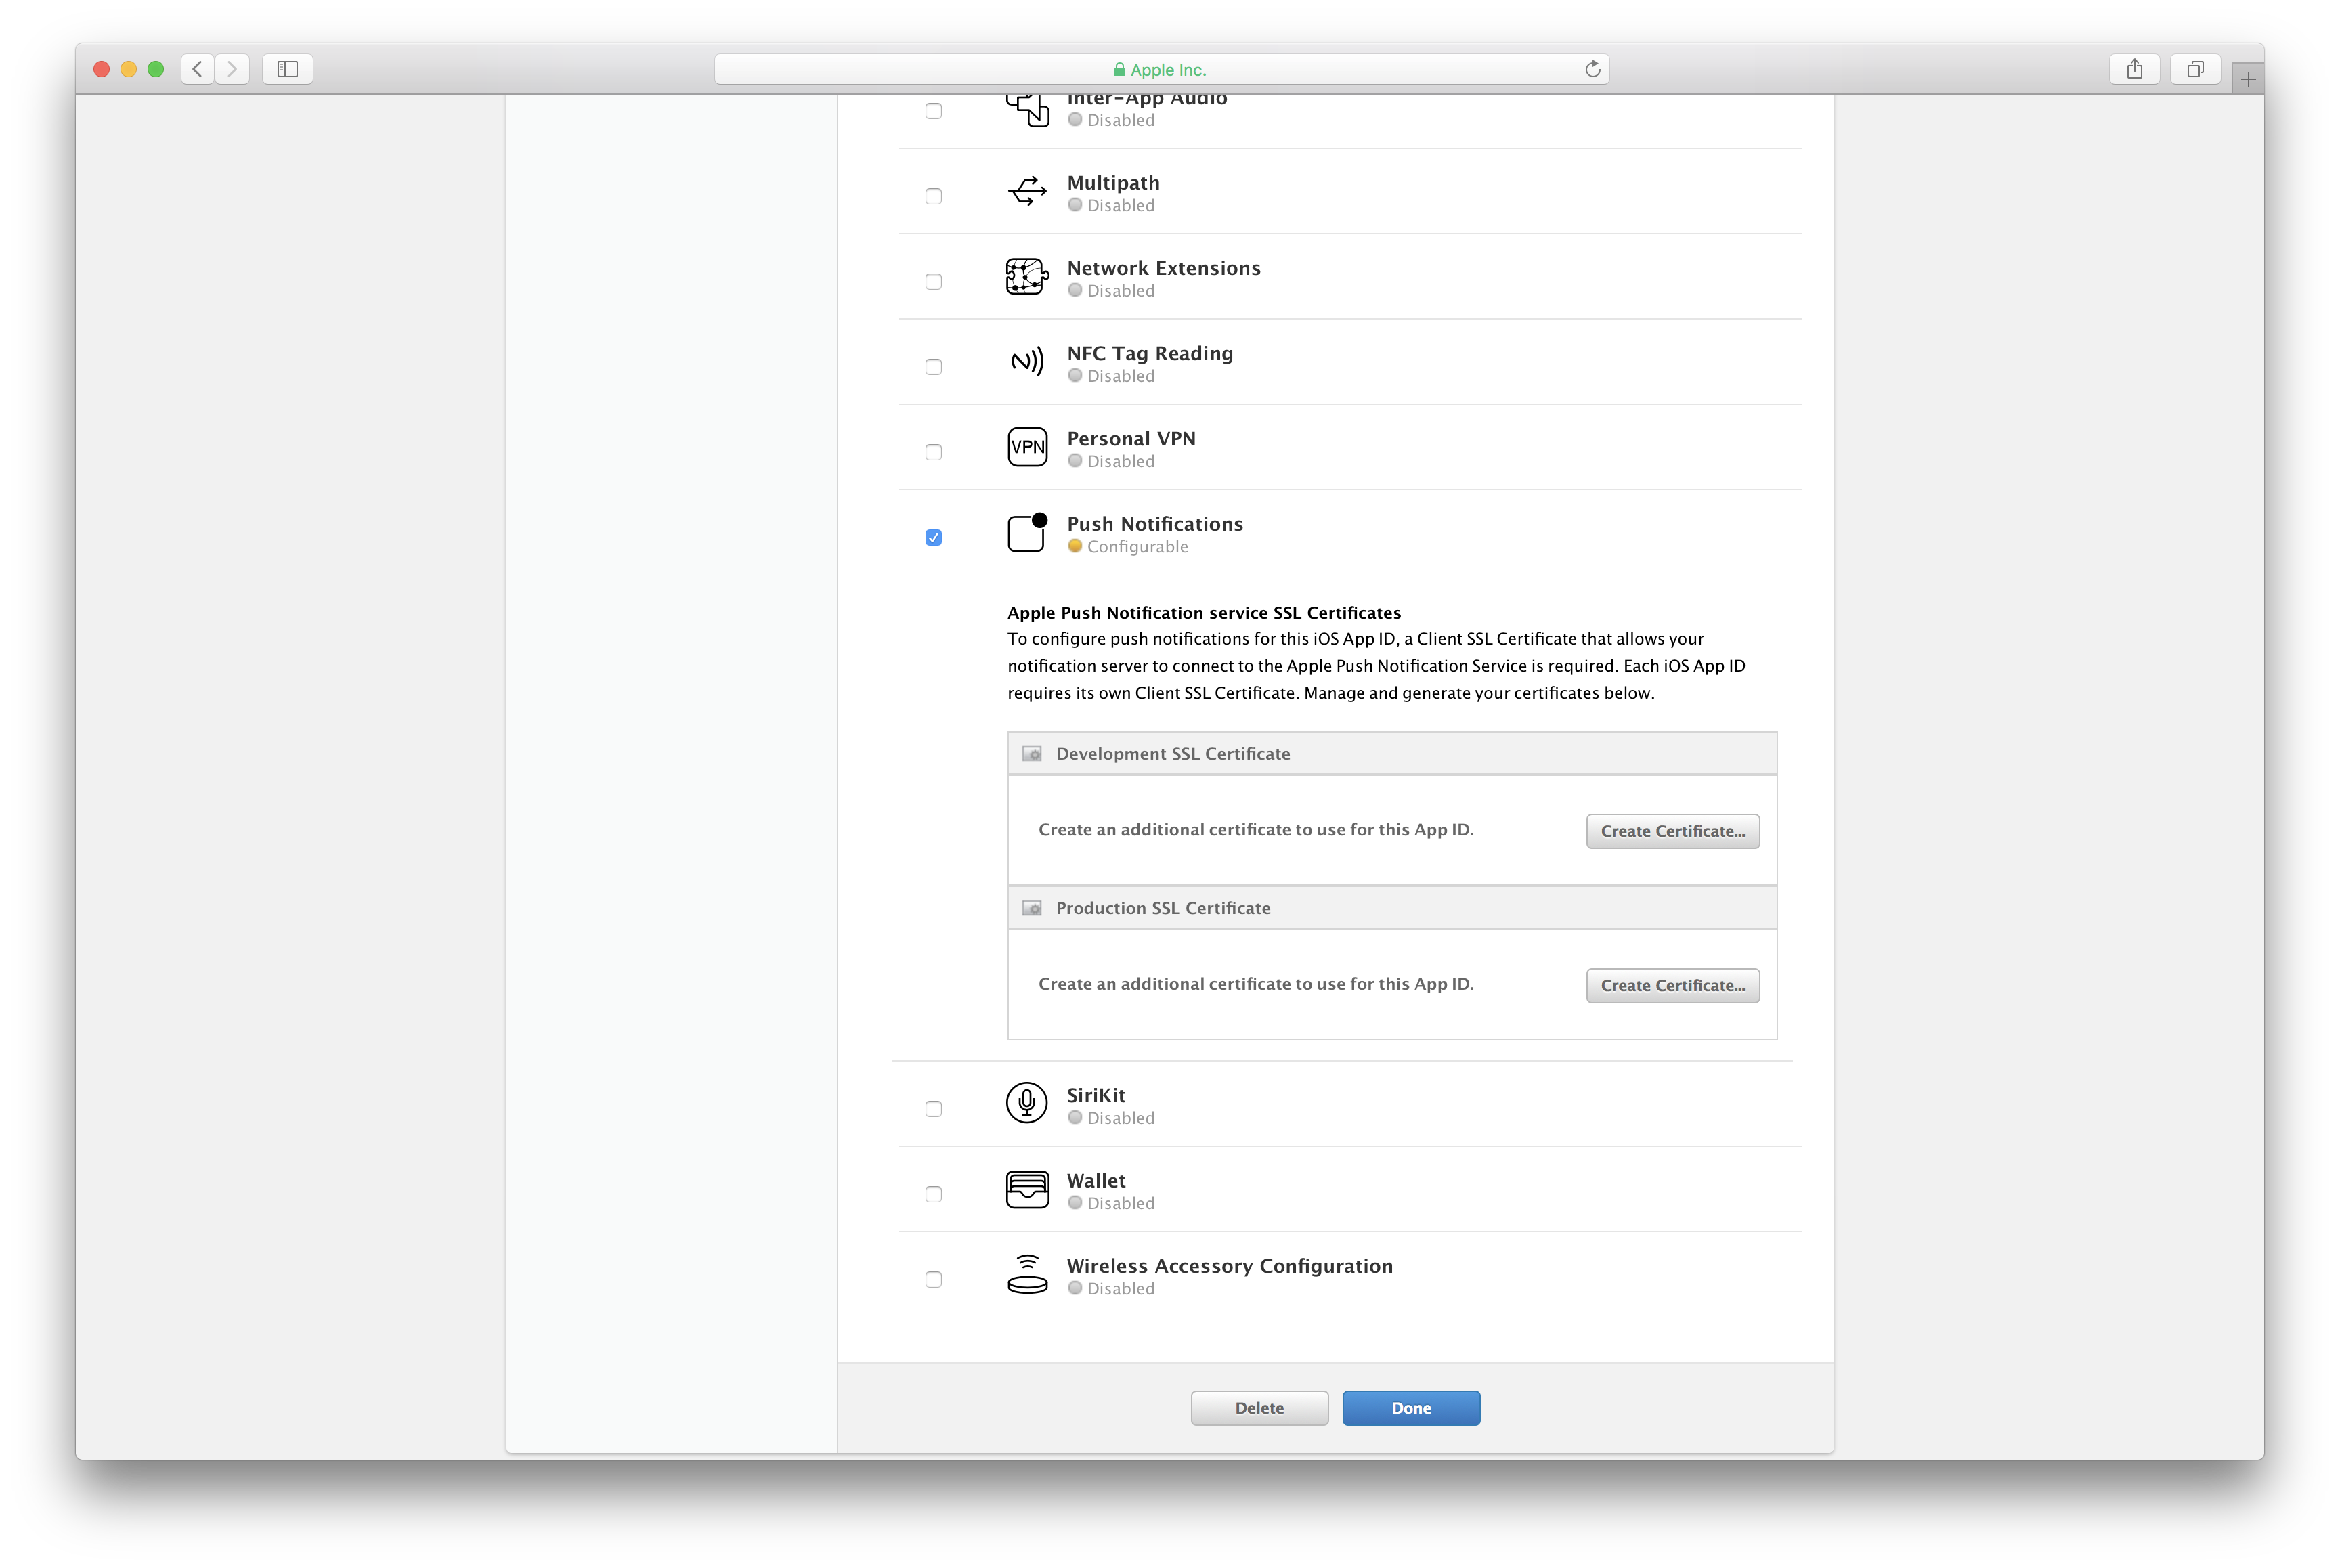Image resolution: width=2340 pixels, height=1568 pixels.
Task: Click the Wallet capability icon
Action: coord(1027,1189)
